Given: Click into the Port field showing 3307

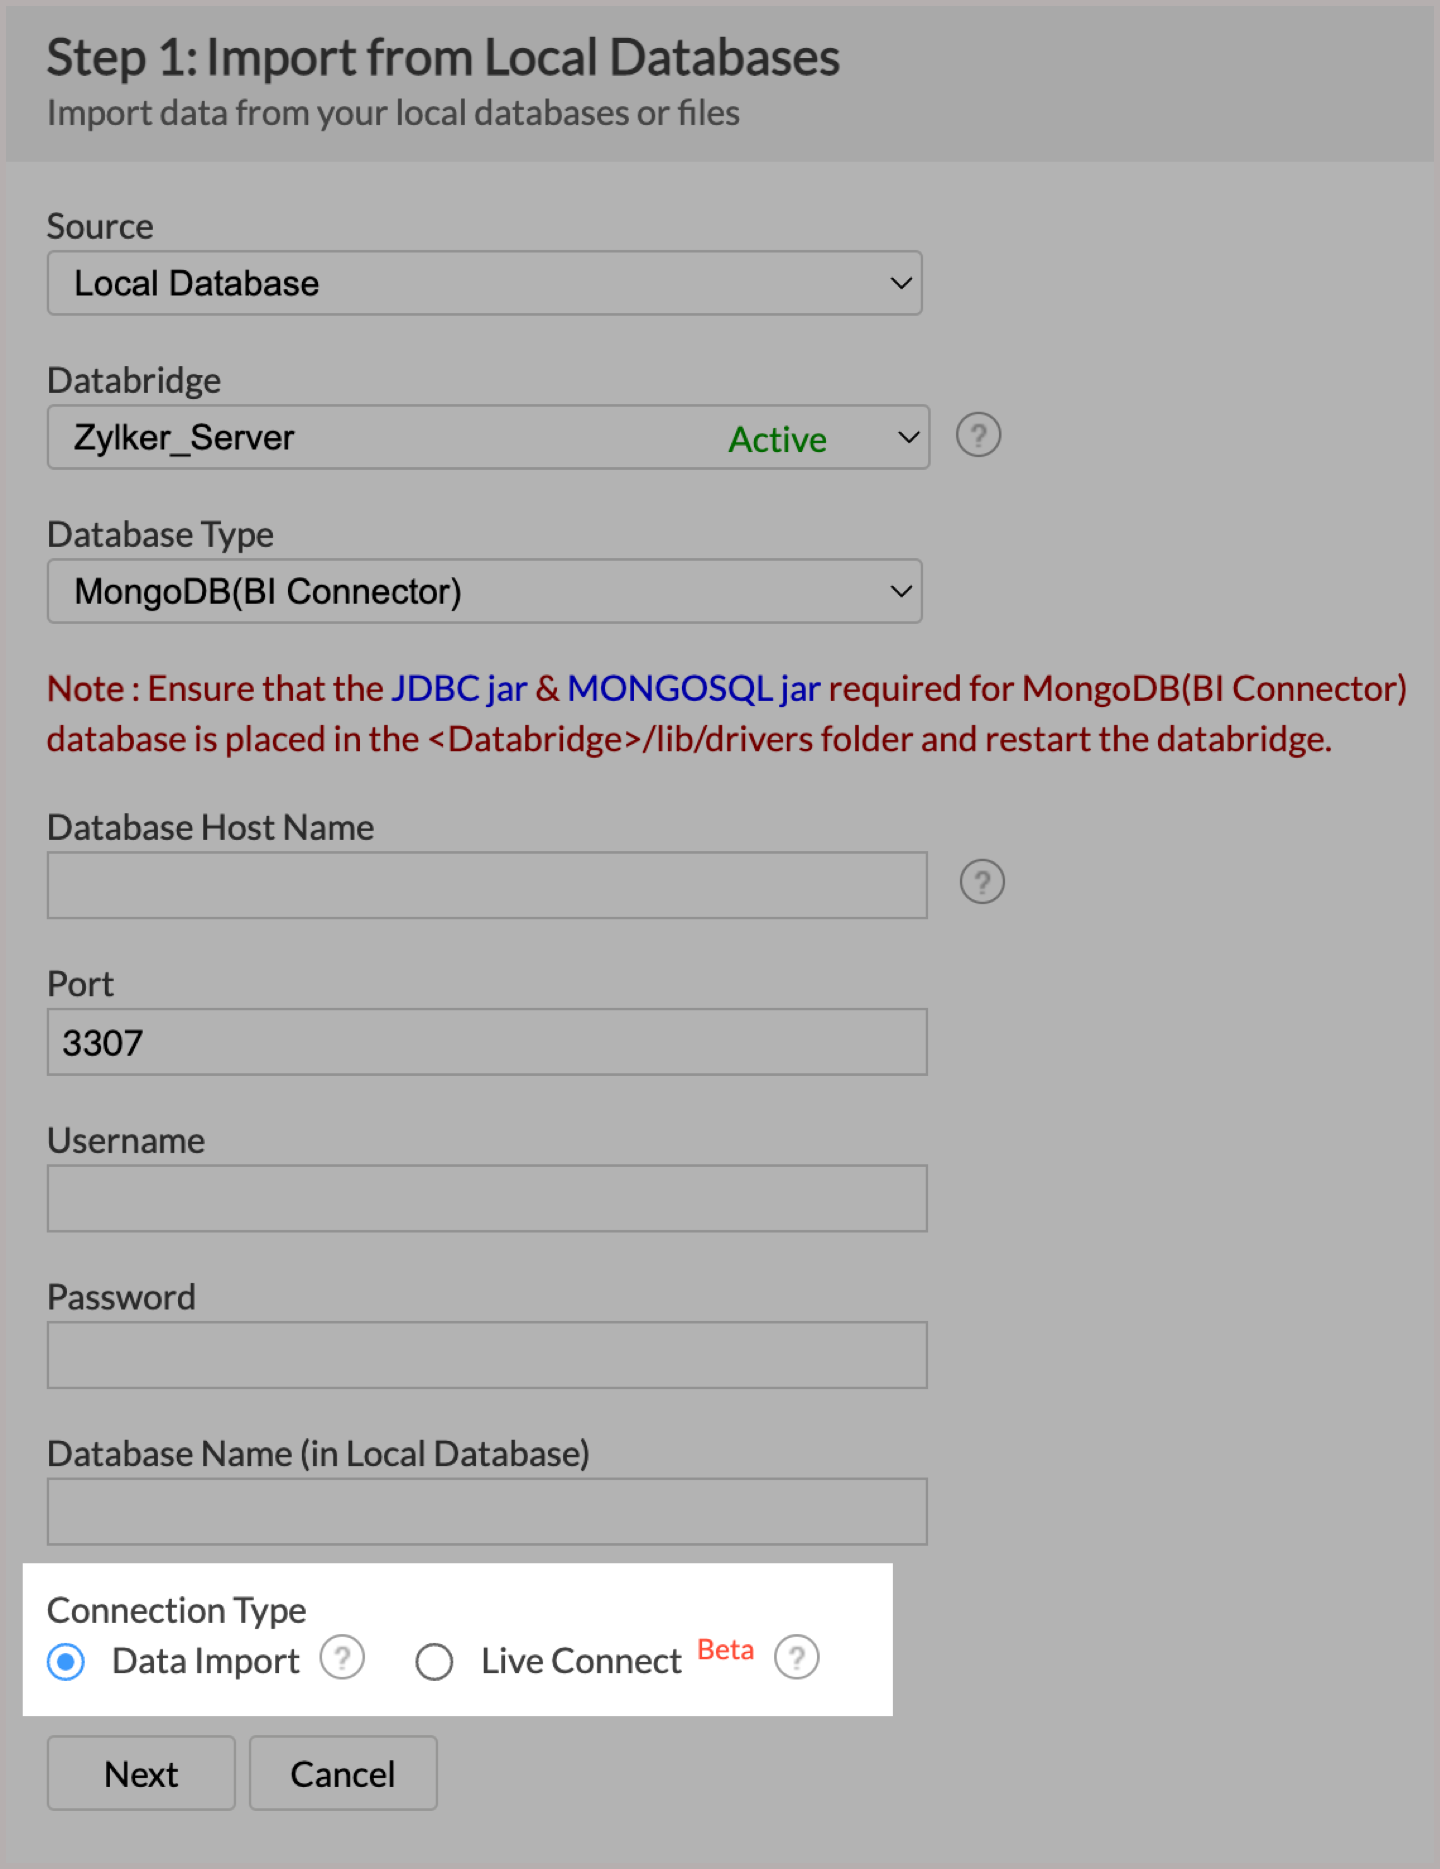Looking at the screenshot, I should coord(487,1042).
